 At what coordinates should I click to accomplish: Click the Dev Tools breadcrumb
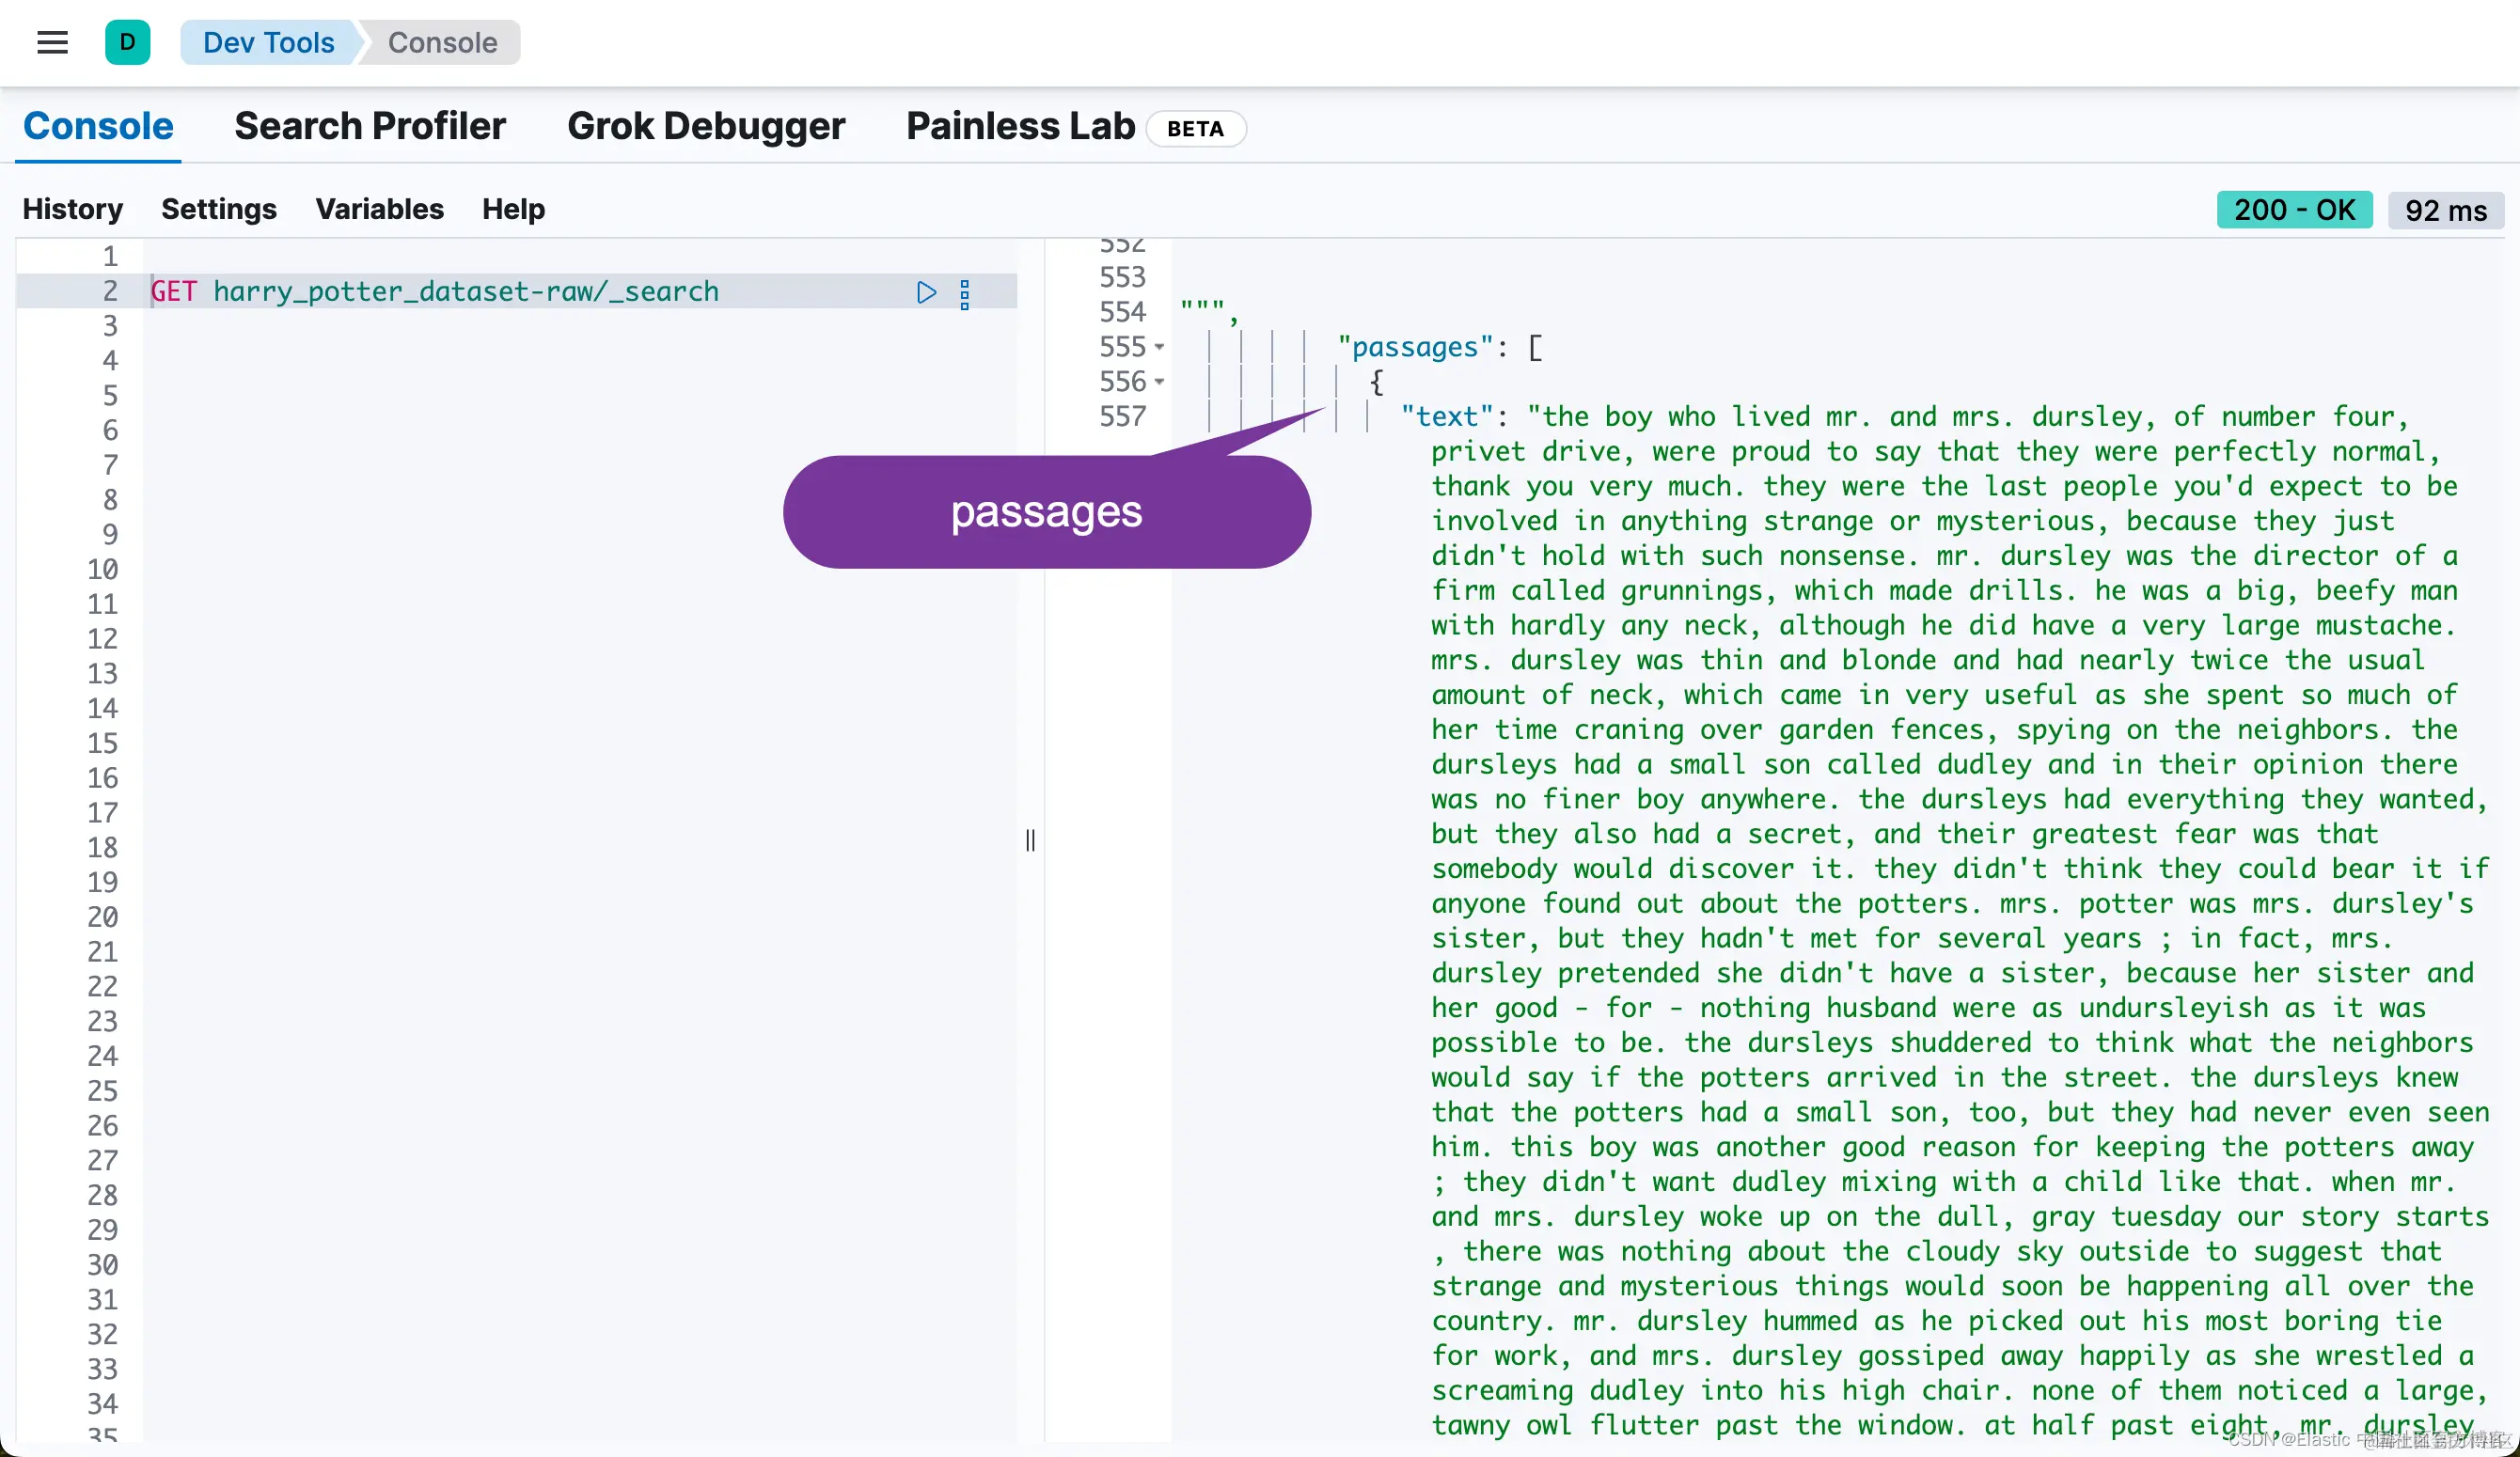point(268,42)
